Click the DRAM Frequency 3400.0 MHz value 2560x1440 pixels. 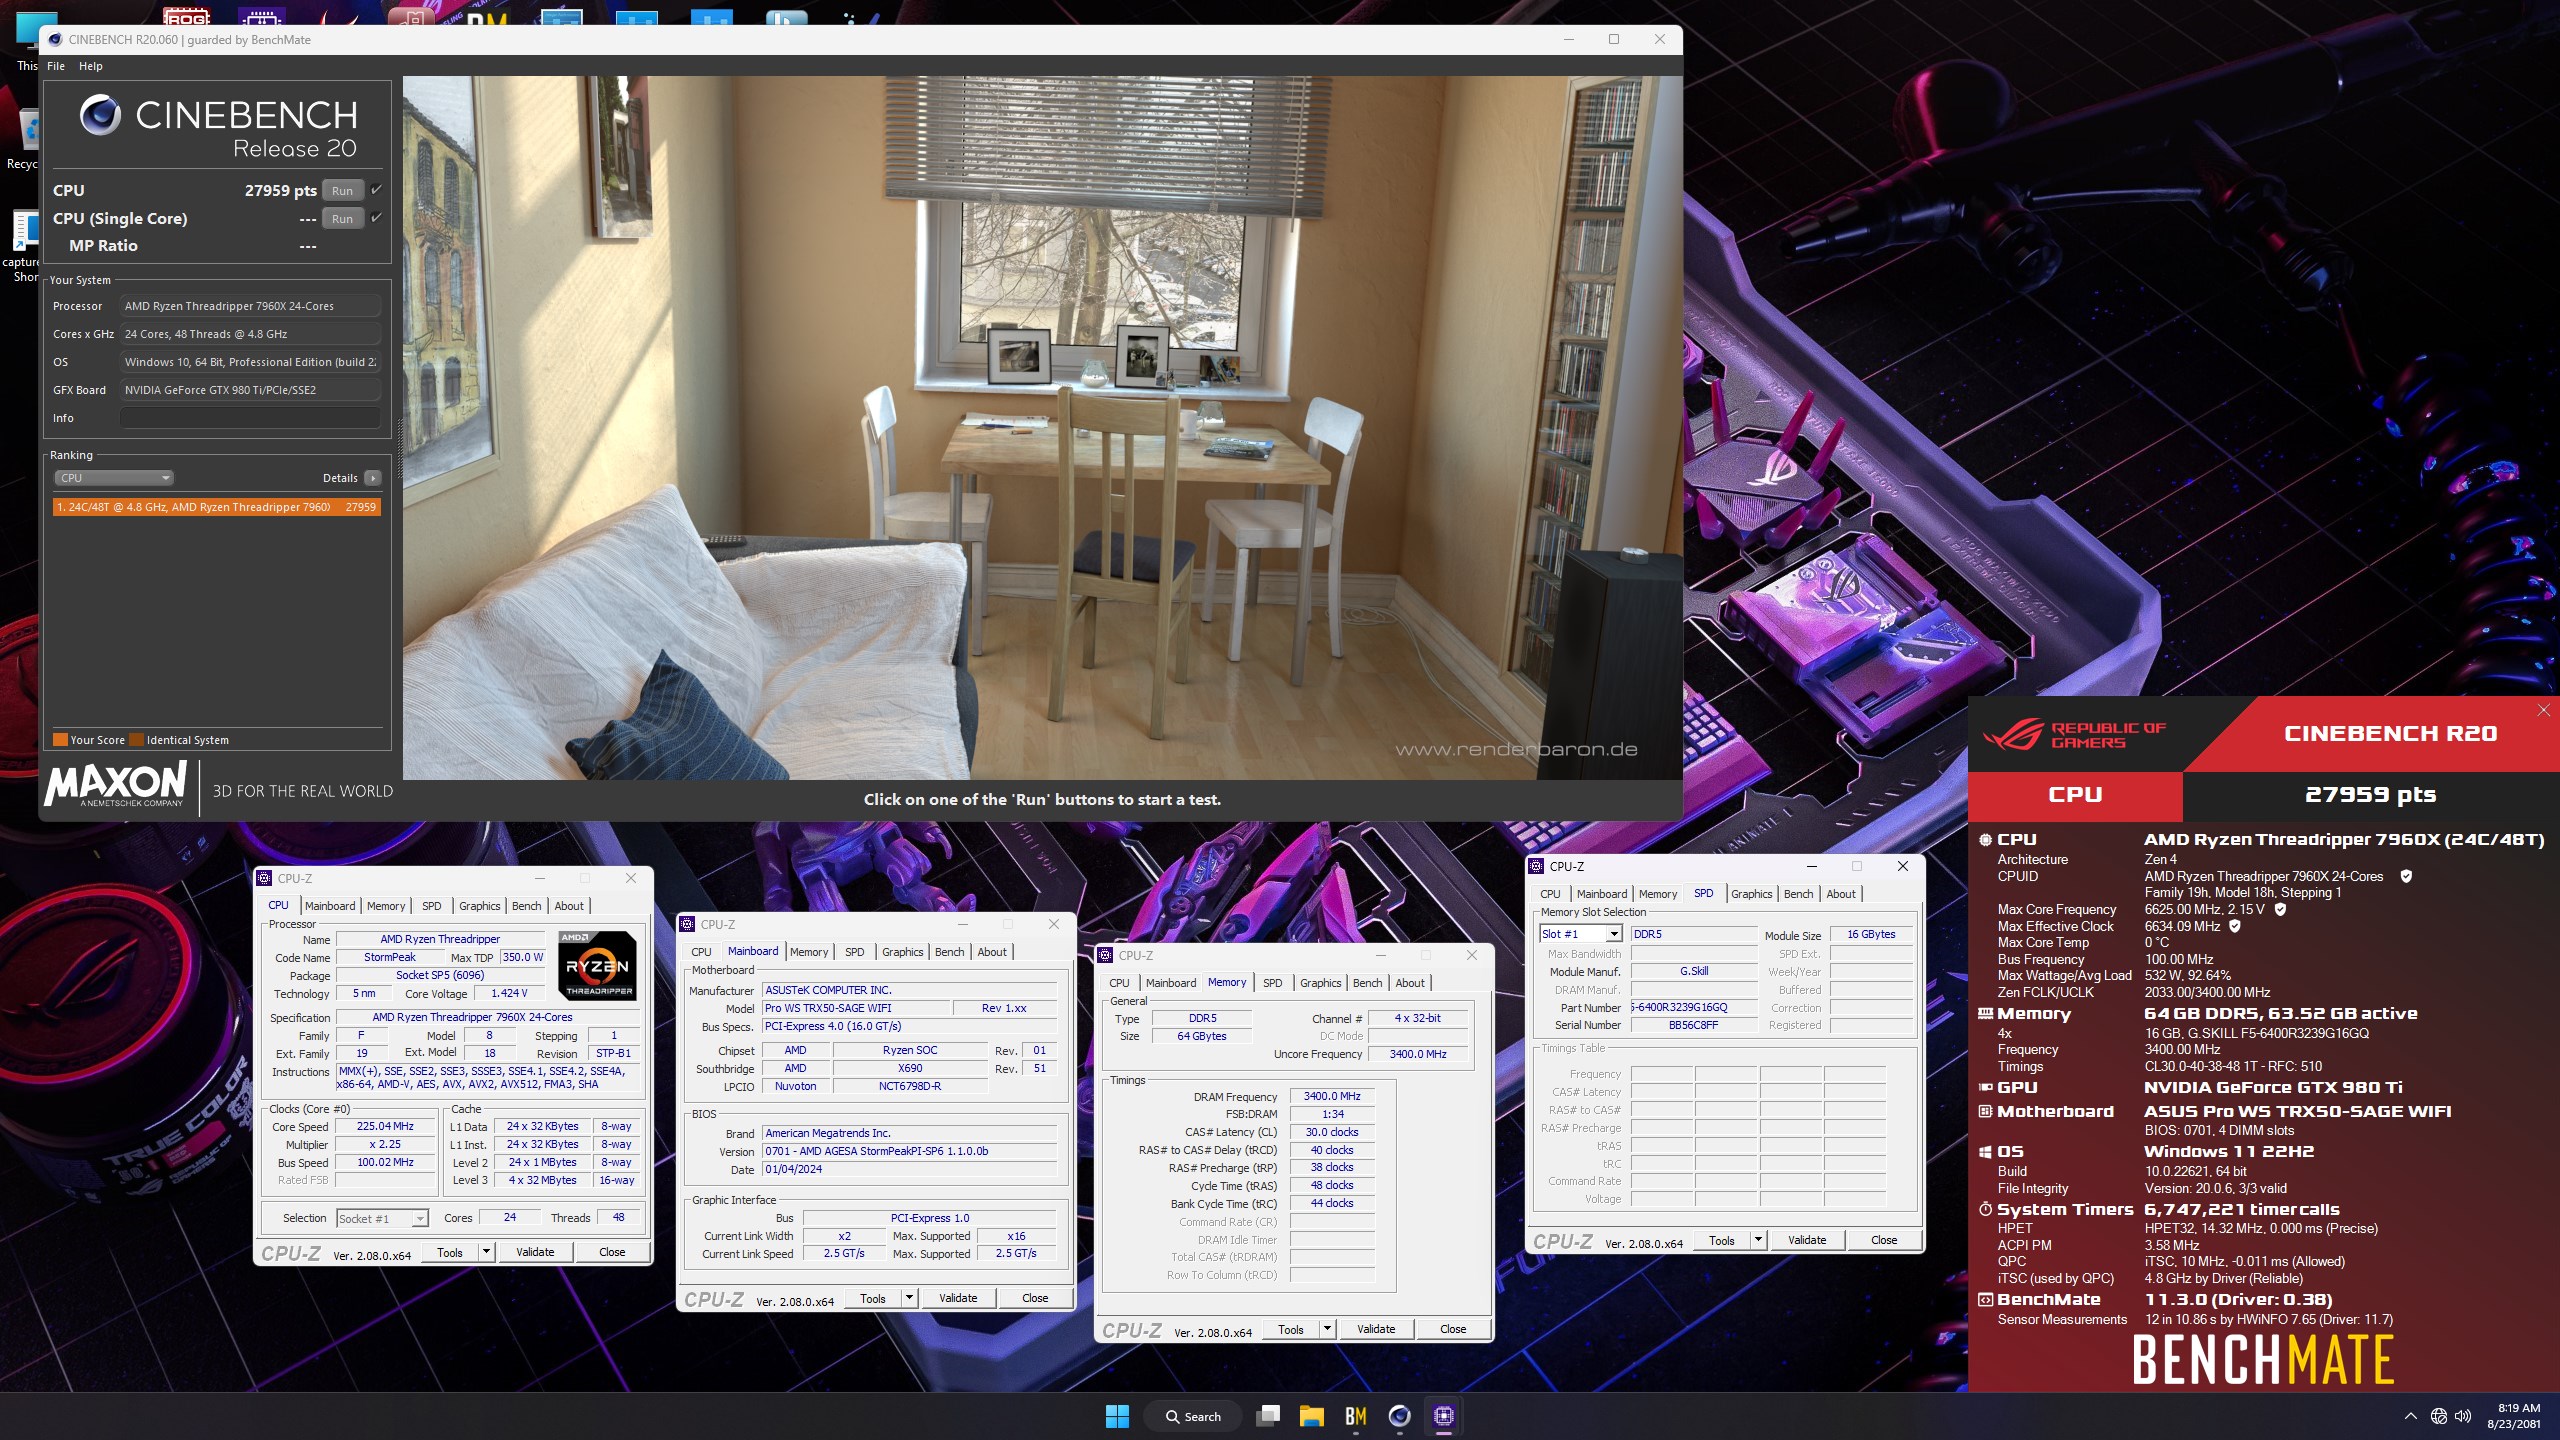[x=1332, y=1096]
